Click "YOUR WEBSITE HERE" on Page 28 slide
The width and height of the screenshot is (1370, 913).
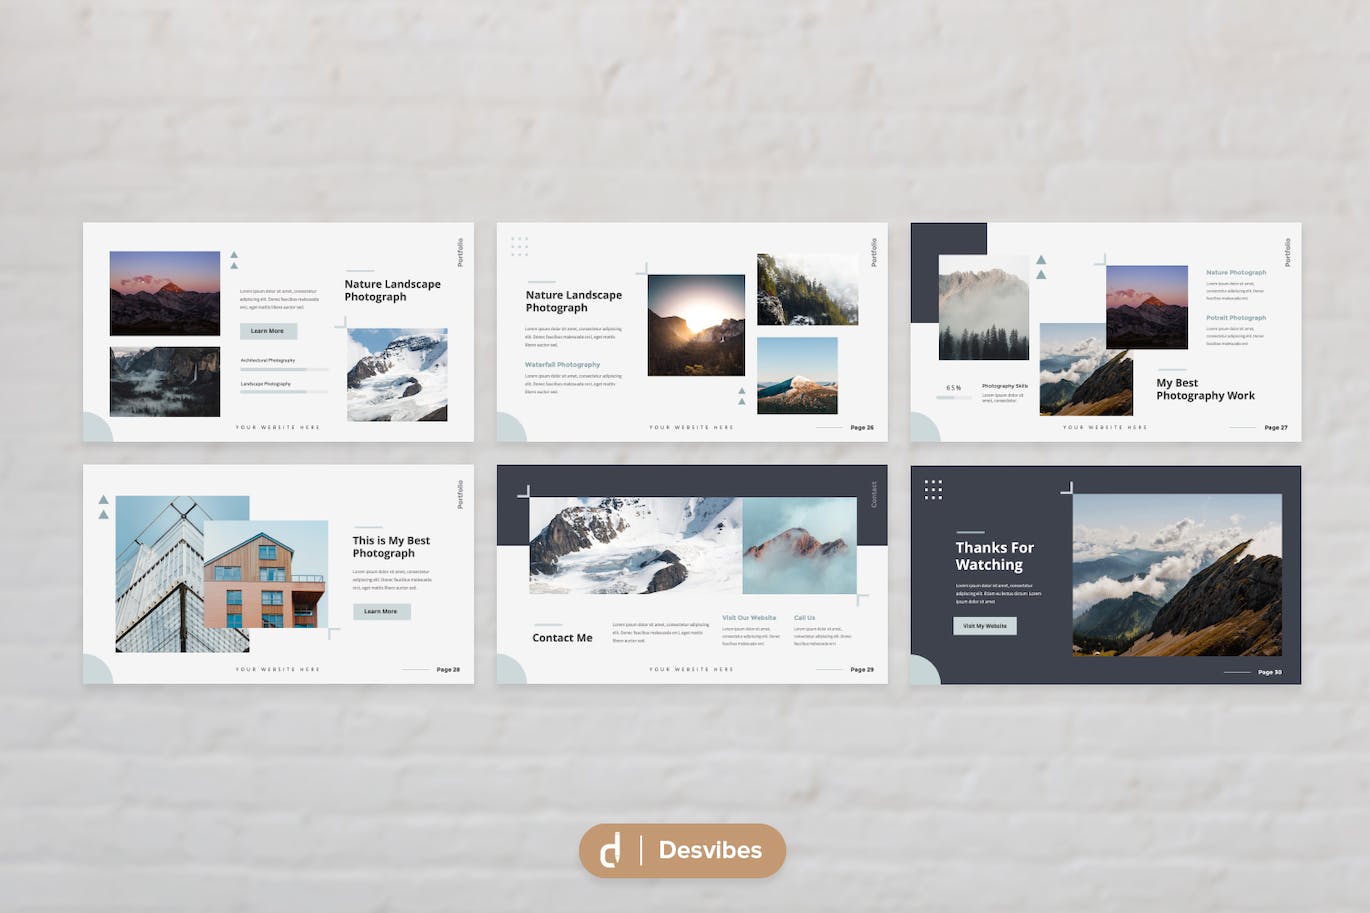pos(278,670)
